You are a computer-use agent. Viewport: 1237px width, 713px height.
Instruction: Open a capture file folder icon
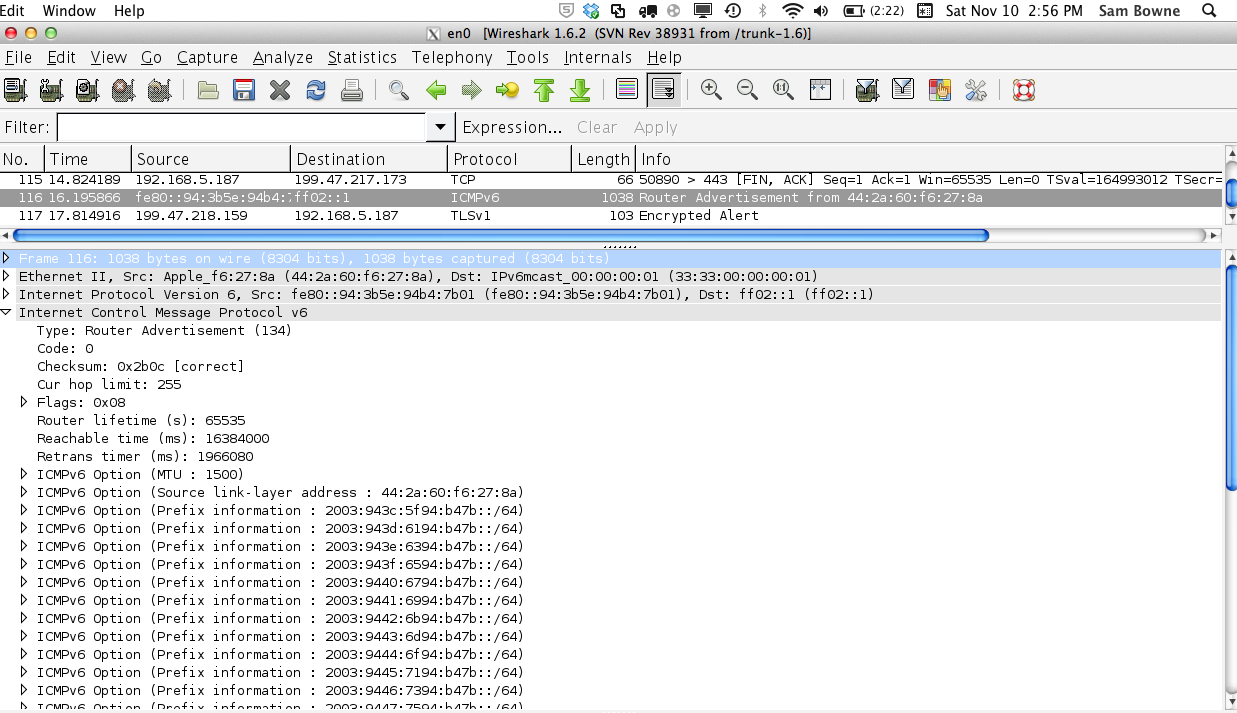(x=208, y=91)
